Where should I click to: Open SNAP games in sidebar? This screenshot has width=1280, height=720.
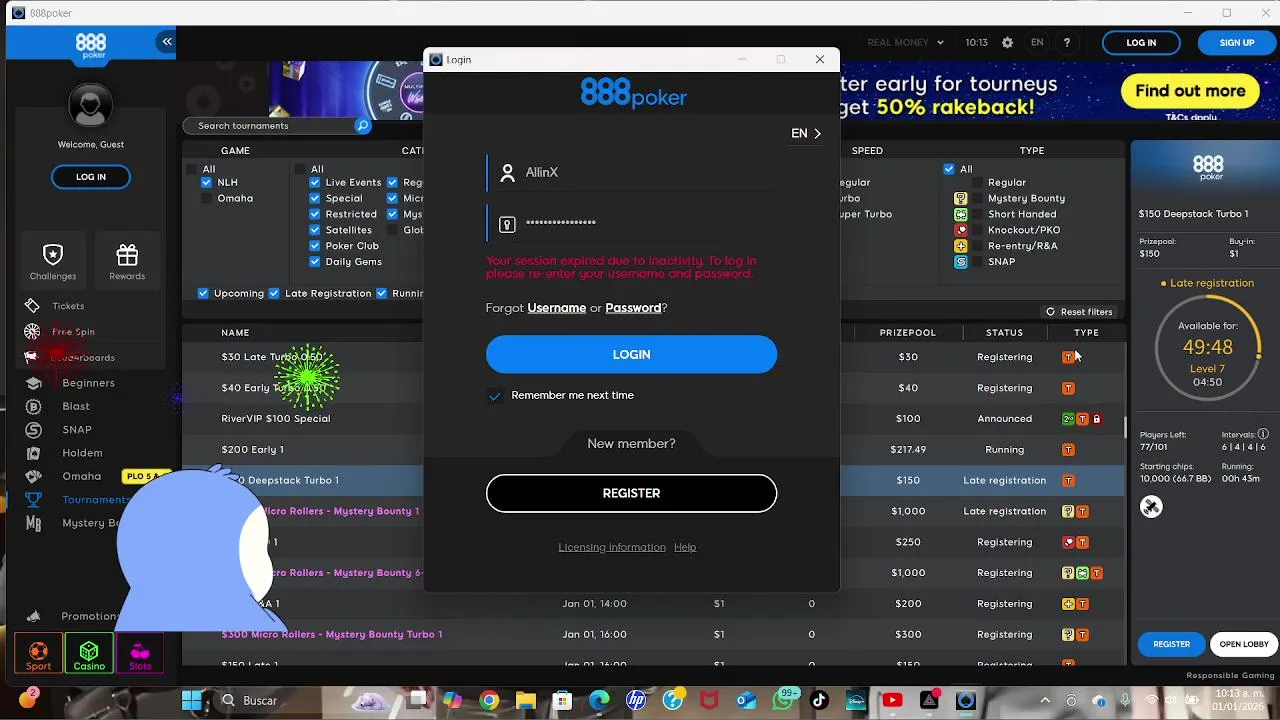77,430
